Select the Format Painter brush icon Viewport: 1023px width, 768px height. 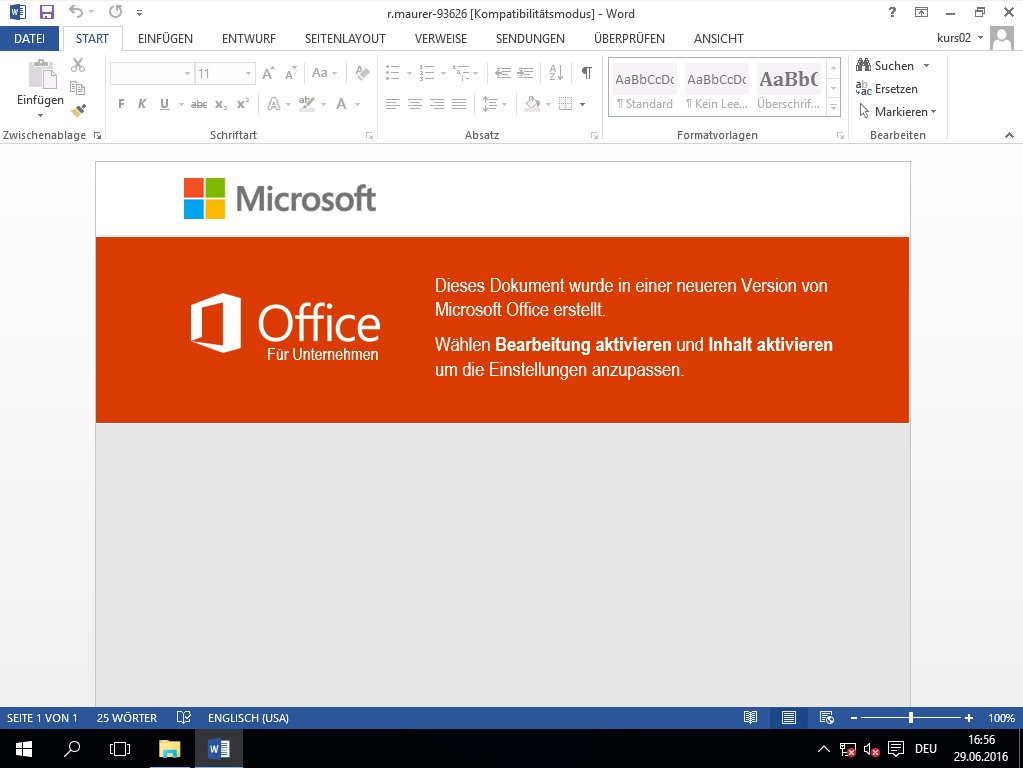click(78, 110)
